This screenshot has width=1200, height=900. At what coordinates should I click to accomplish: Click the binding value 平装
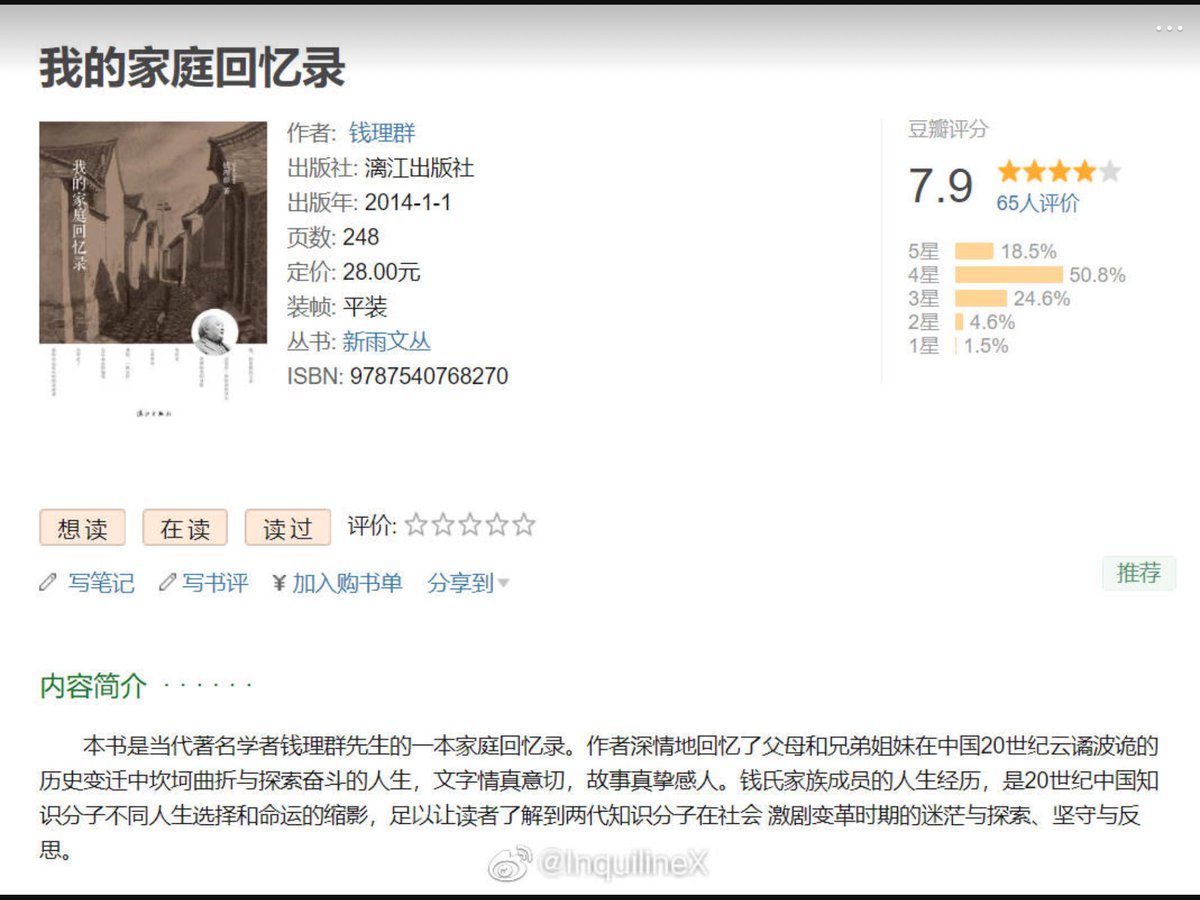pos(365,306)
